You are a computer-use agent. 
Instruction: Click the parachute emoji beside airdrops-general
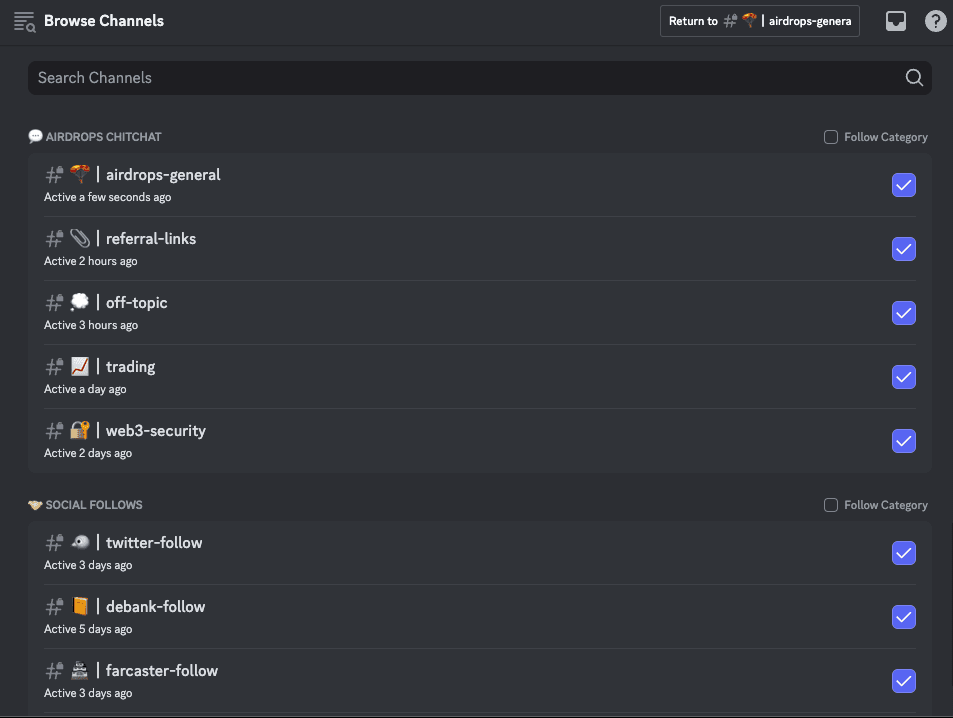pyautogui.click(x=80, y=174)
